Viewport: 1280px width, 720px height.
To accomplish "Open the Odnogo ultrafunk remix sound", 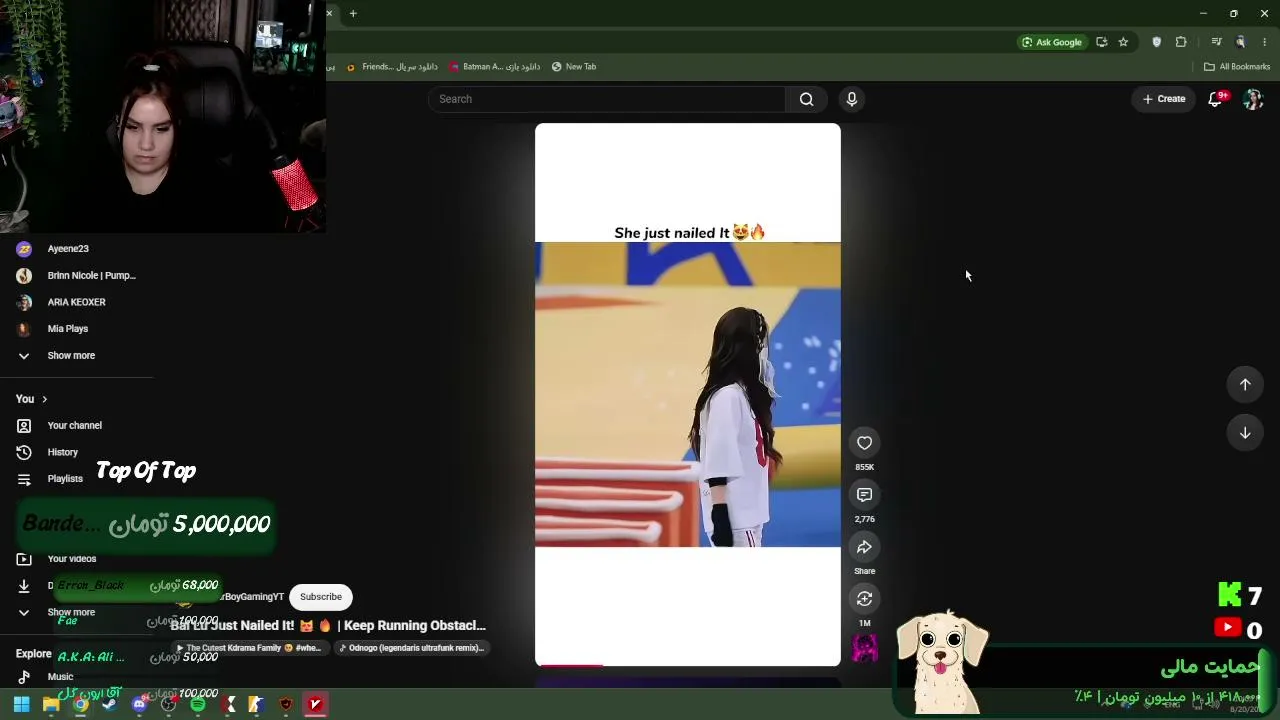I will click(410, 648).
